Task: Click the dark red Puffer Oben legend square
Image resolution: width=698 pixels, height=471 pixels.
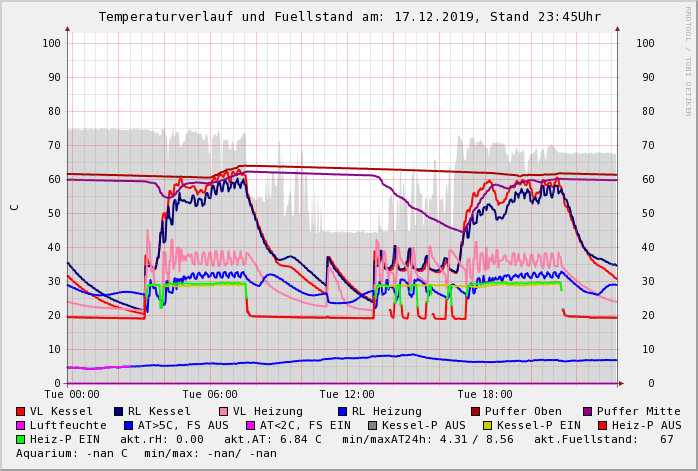Action: coord(476,411)
